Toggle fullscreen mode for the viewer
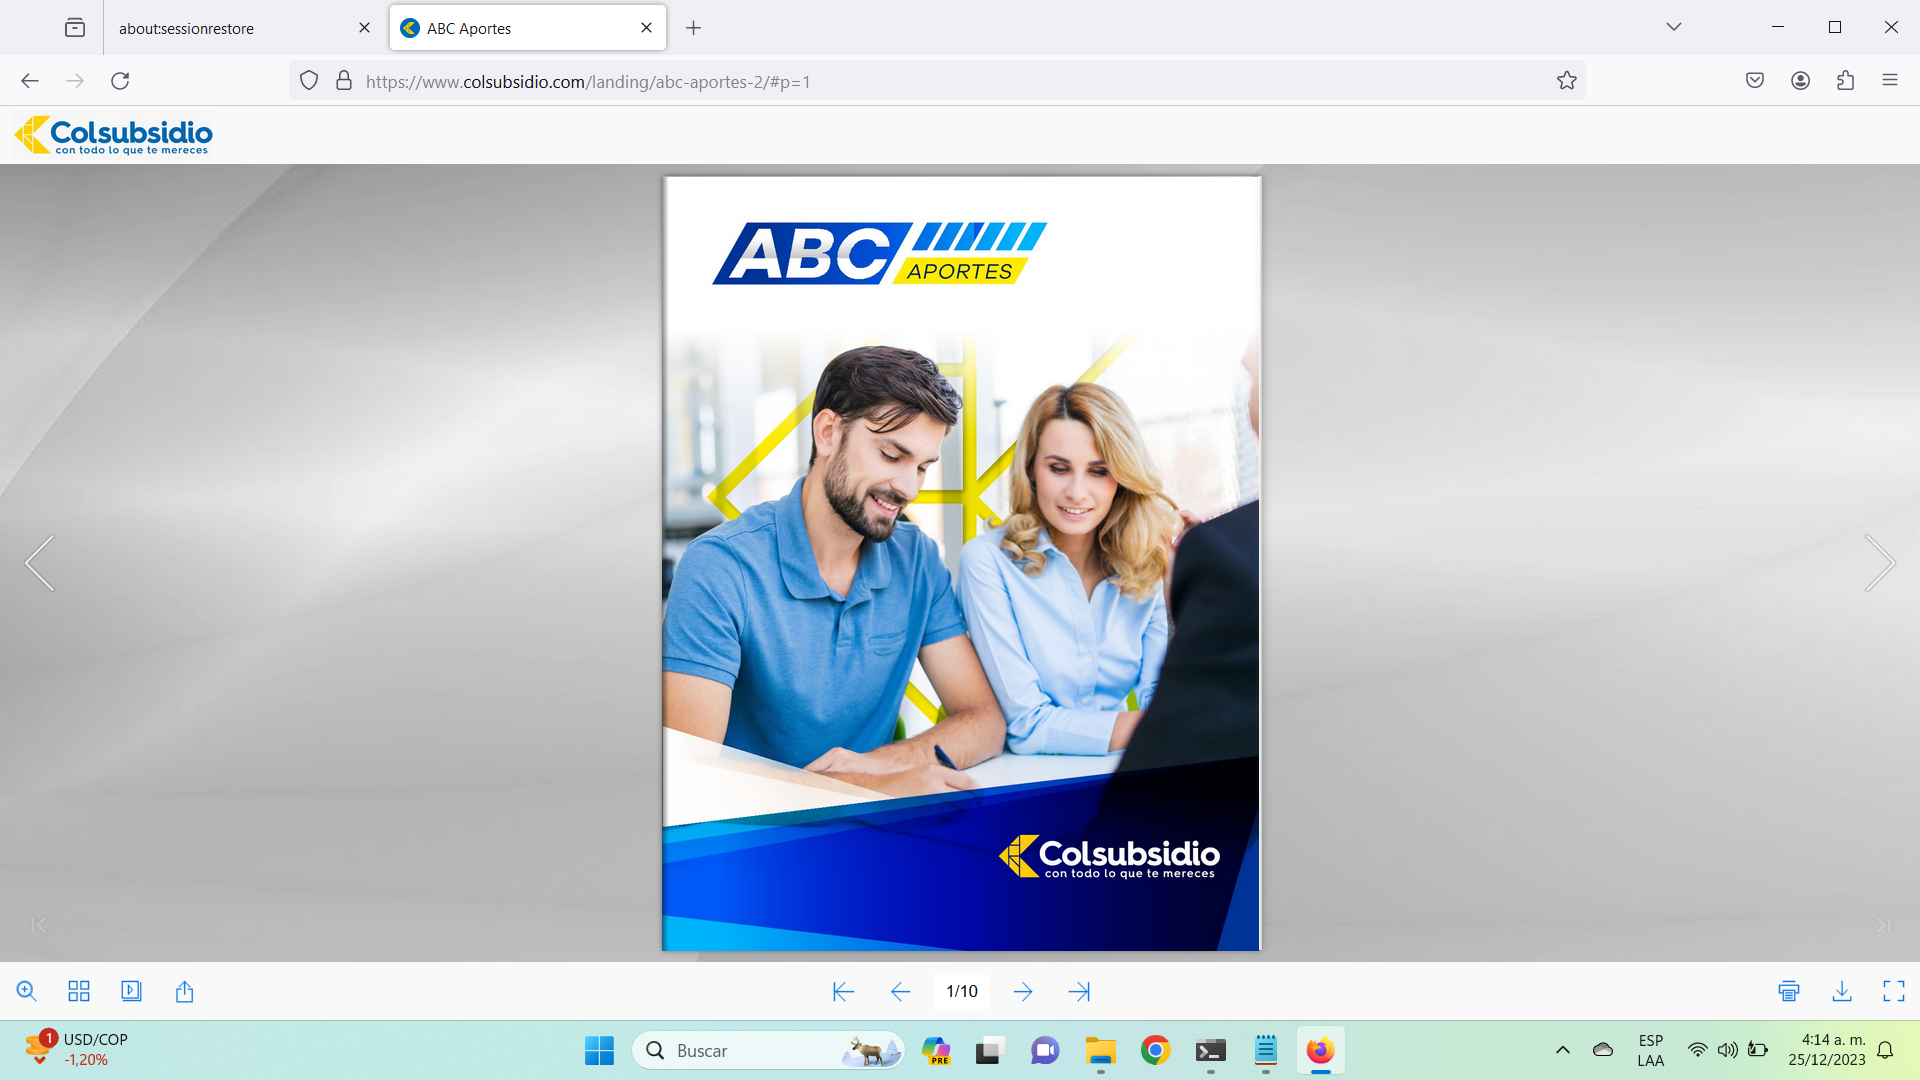The width and height of the screenshot is (1920, 1080). (x=1894, y=991)
